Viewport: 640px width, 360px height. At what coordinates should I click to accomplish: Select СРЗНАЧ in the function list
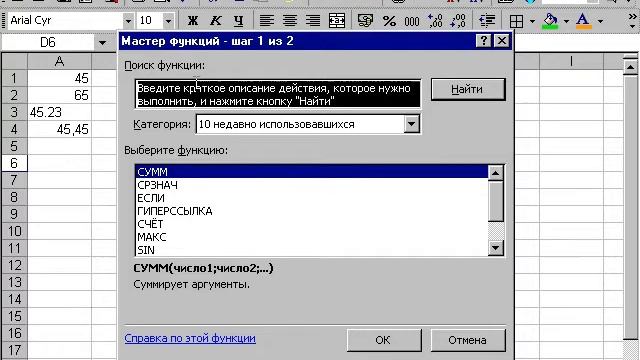point(311,185)
